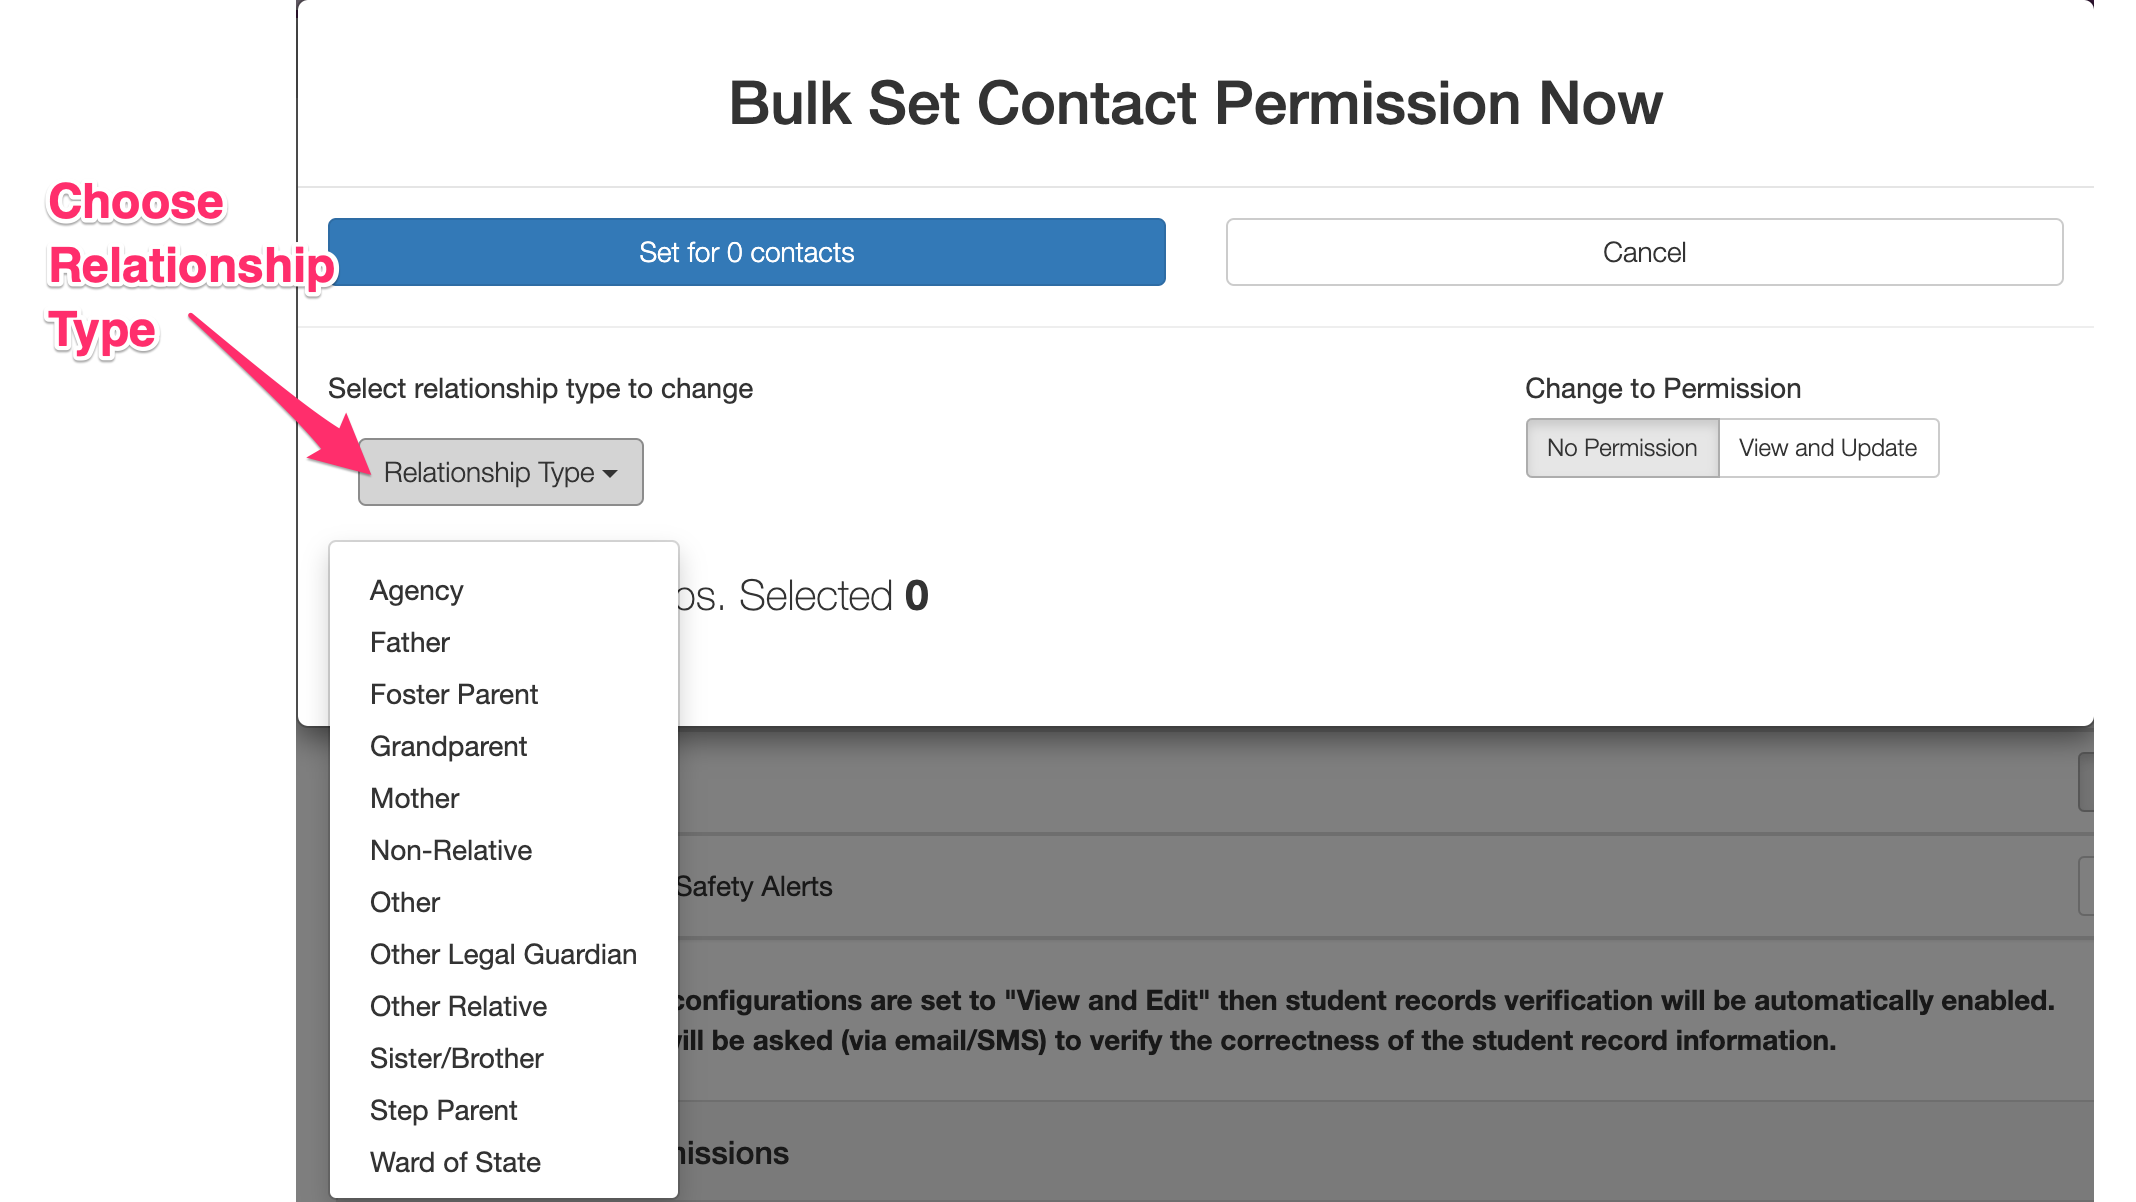The width and height of the screenshot is (2136, 1202).
Task: Choose Step Parent from the list
Action: (443, 1111)
